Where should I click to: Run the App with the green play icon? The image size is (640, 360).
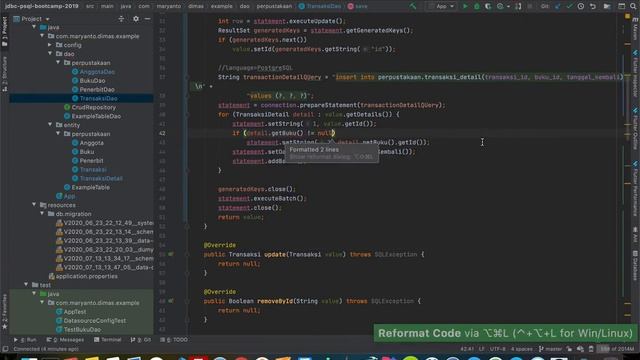(x=465, y=6)
